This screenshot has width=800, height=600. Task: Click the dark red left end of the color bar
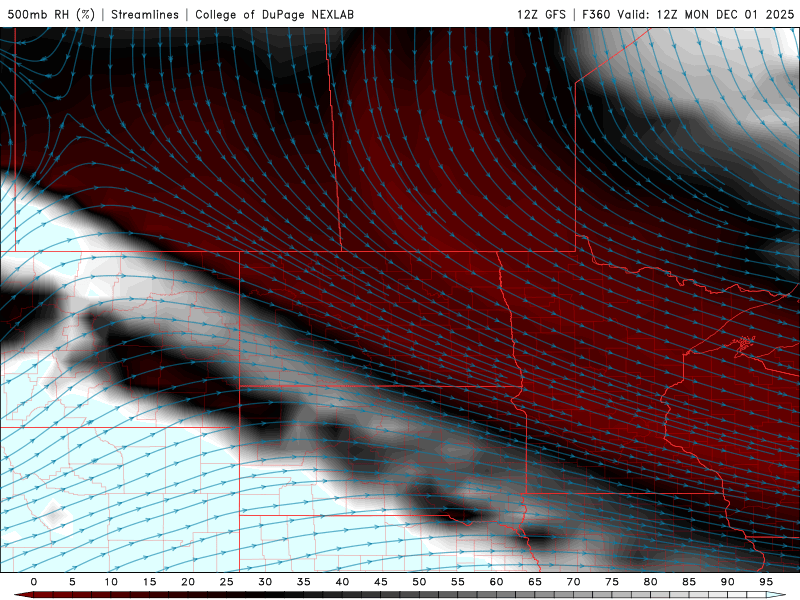pyautogui.click(x=23, y=595)
